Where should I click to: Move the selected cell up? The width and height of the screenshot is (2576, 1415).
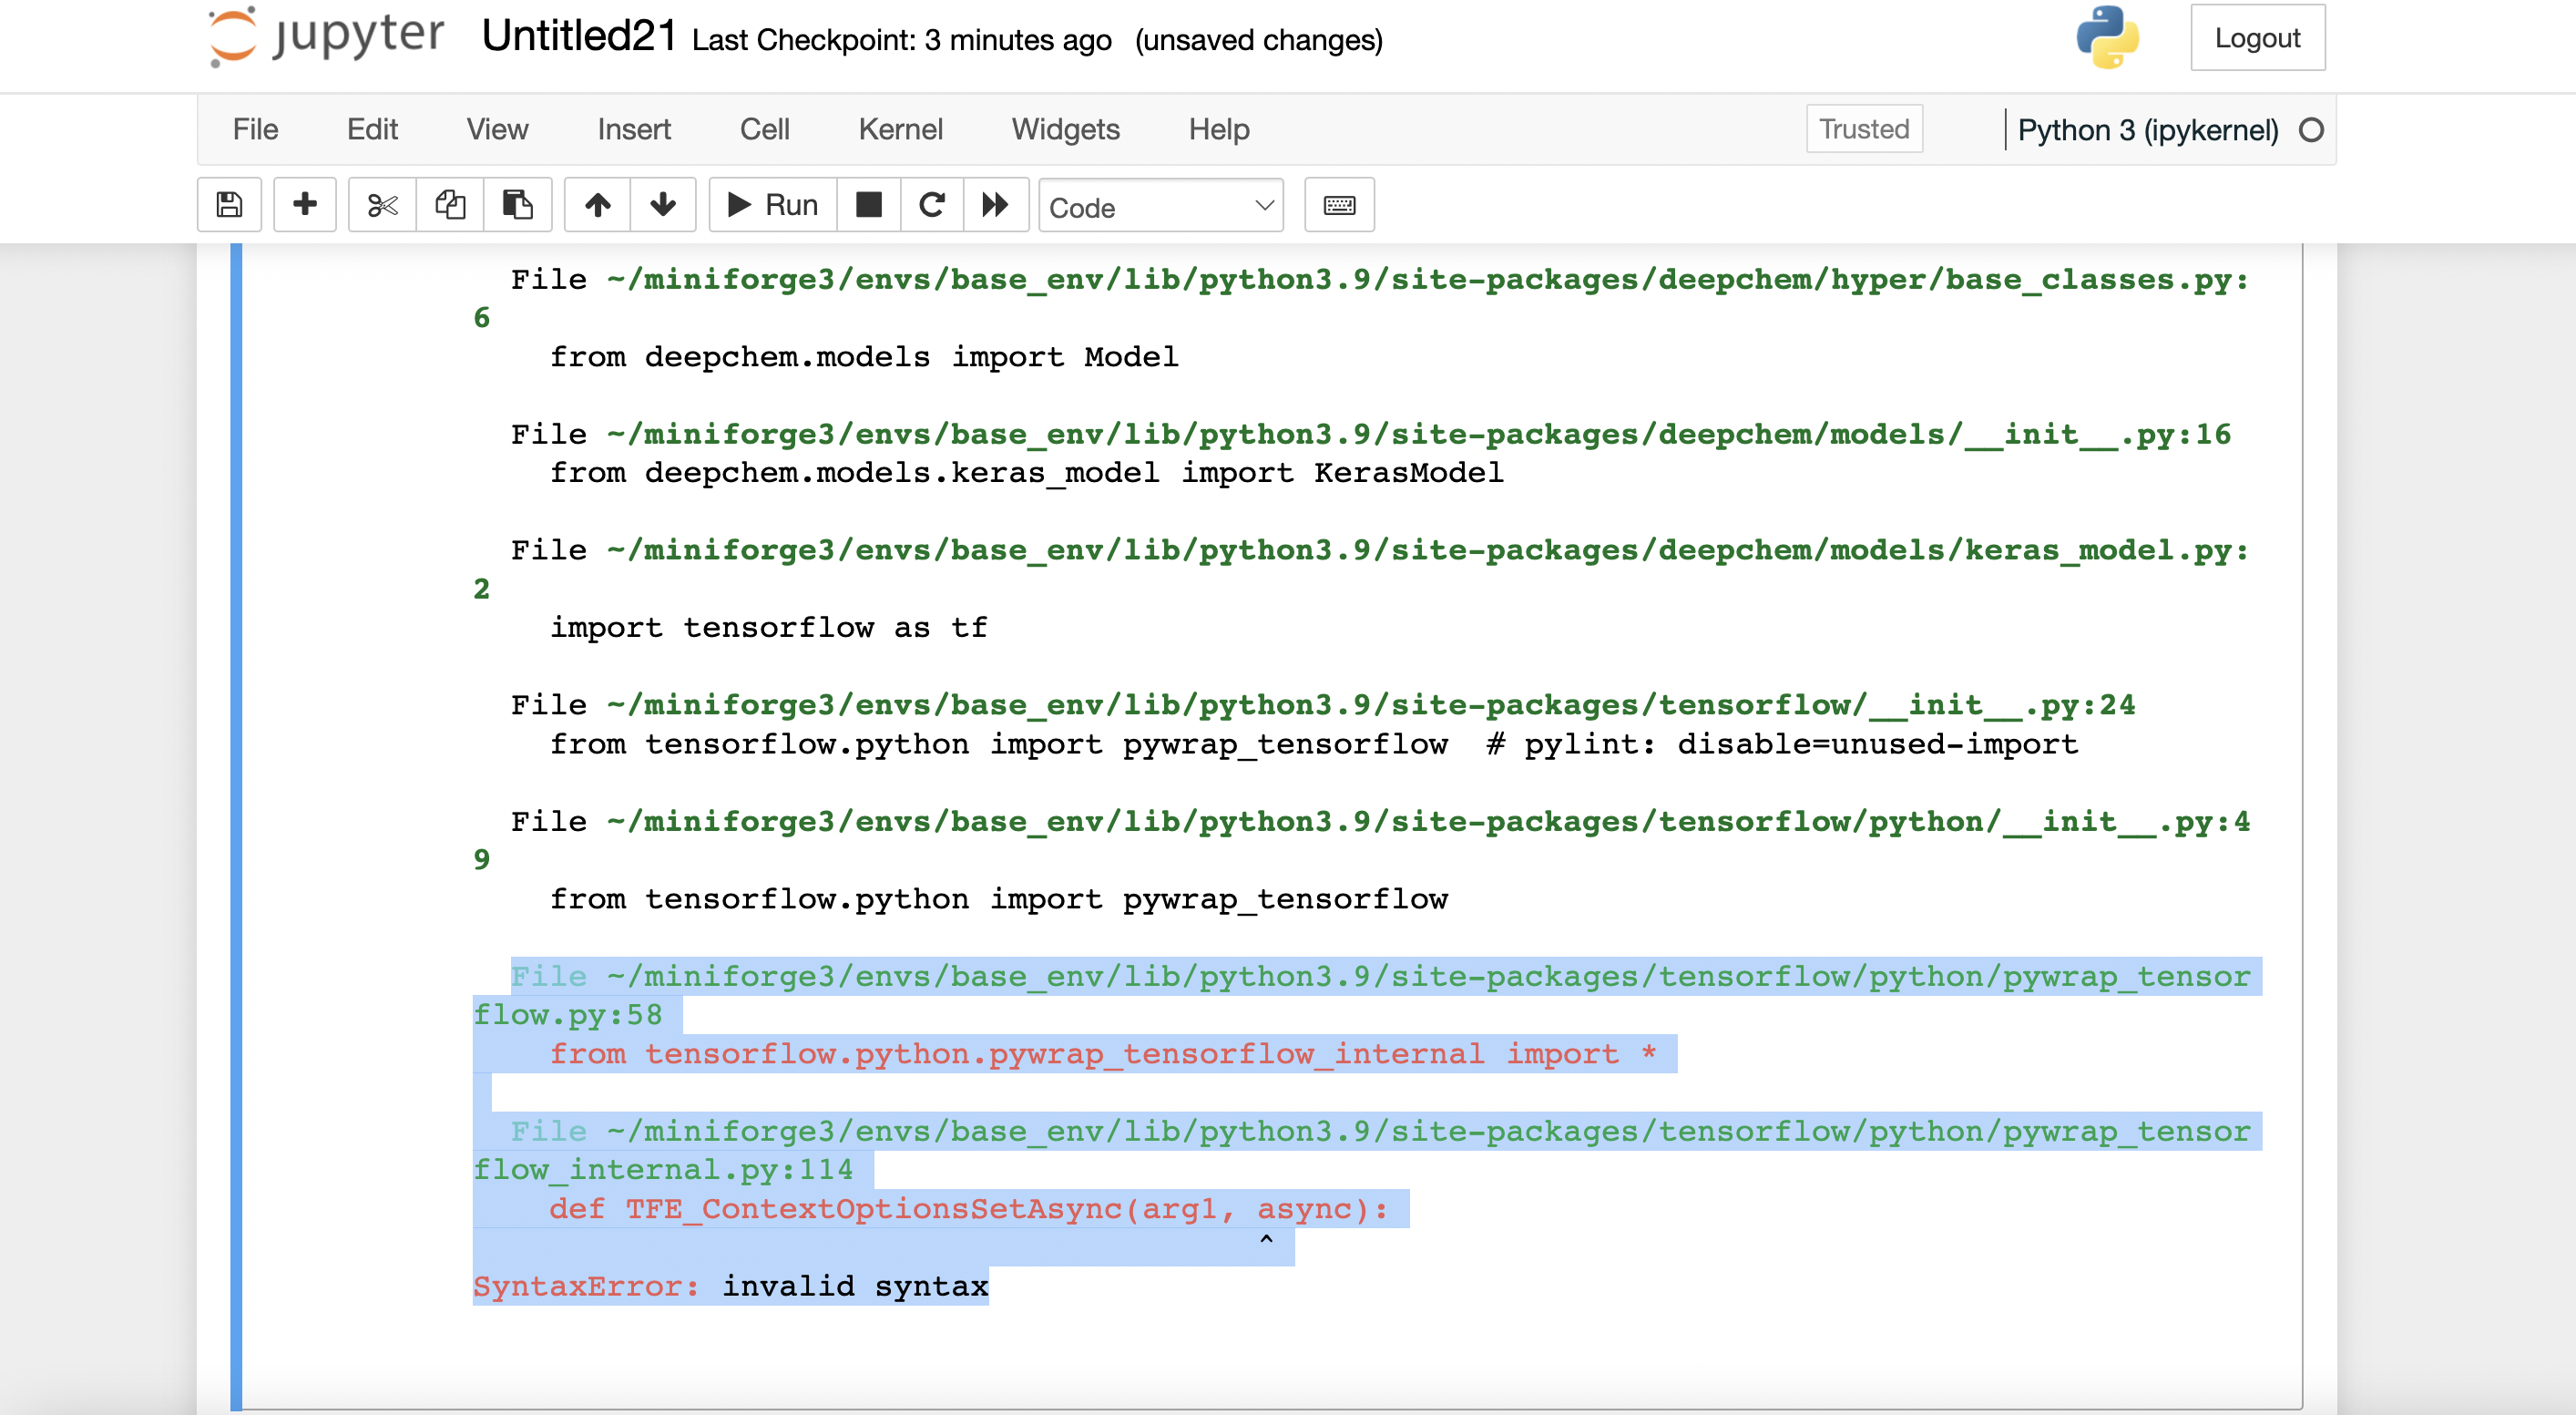coord(598,204)
